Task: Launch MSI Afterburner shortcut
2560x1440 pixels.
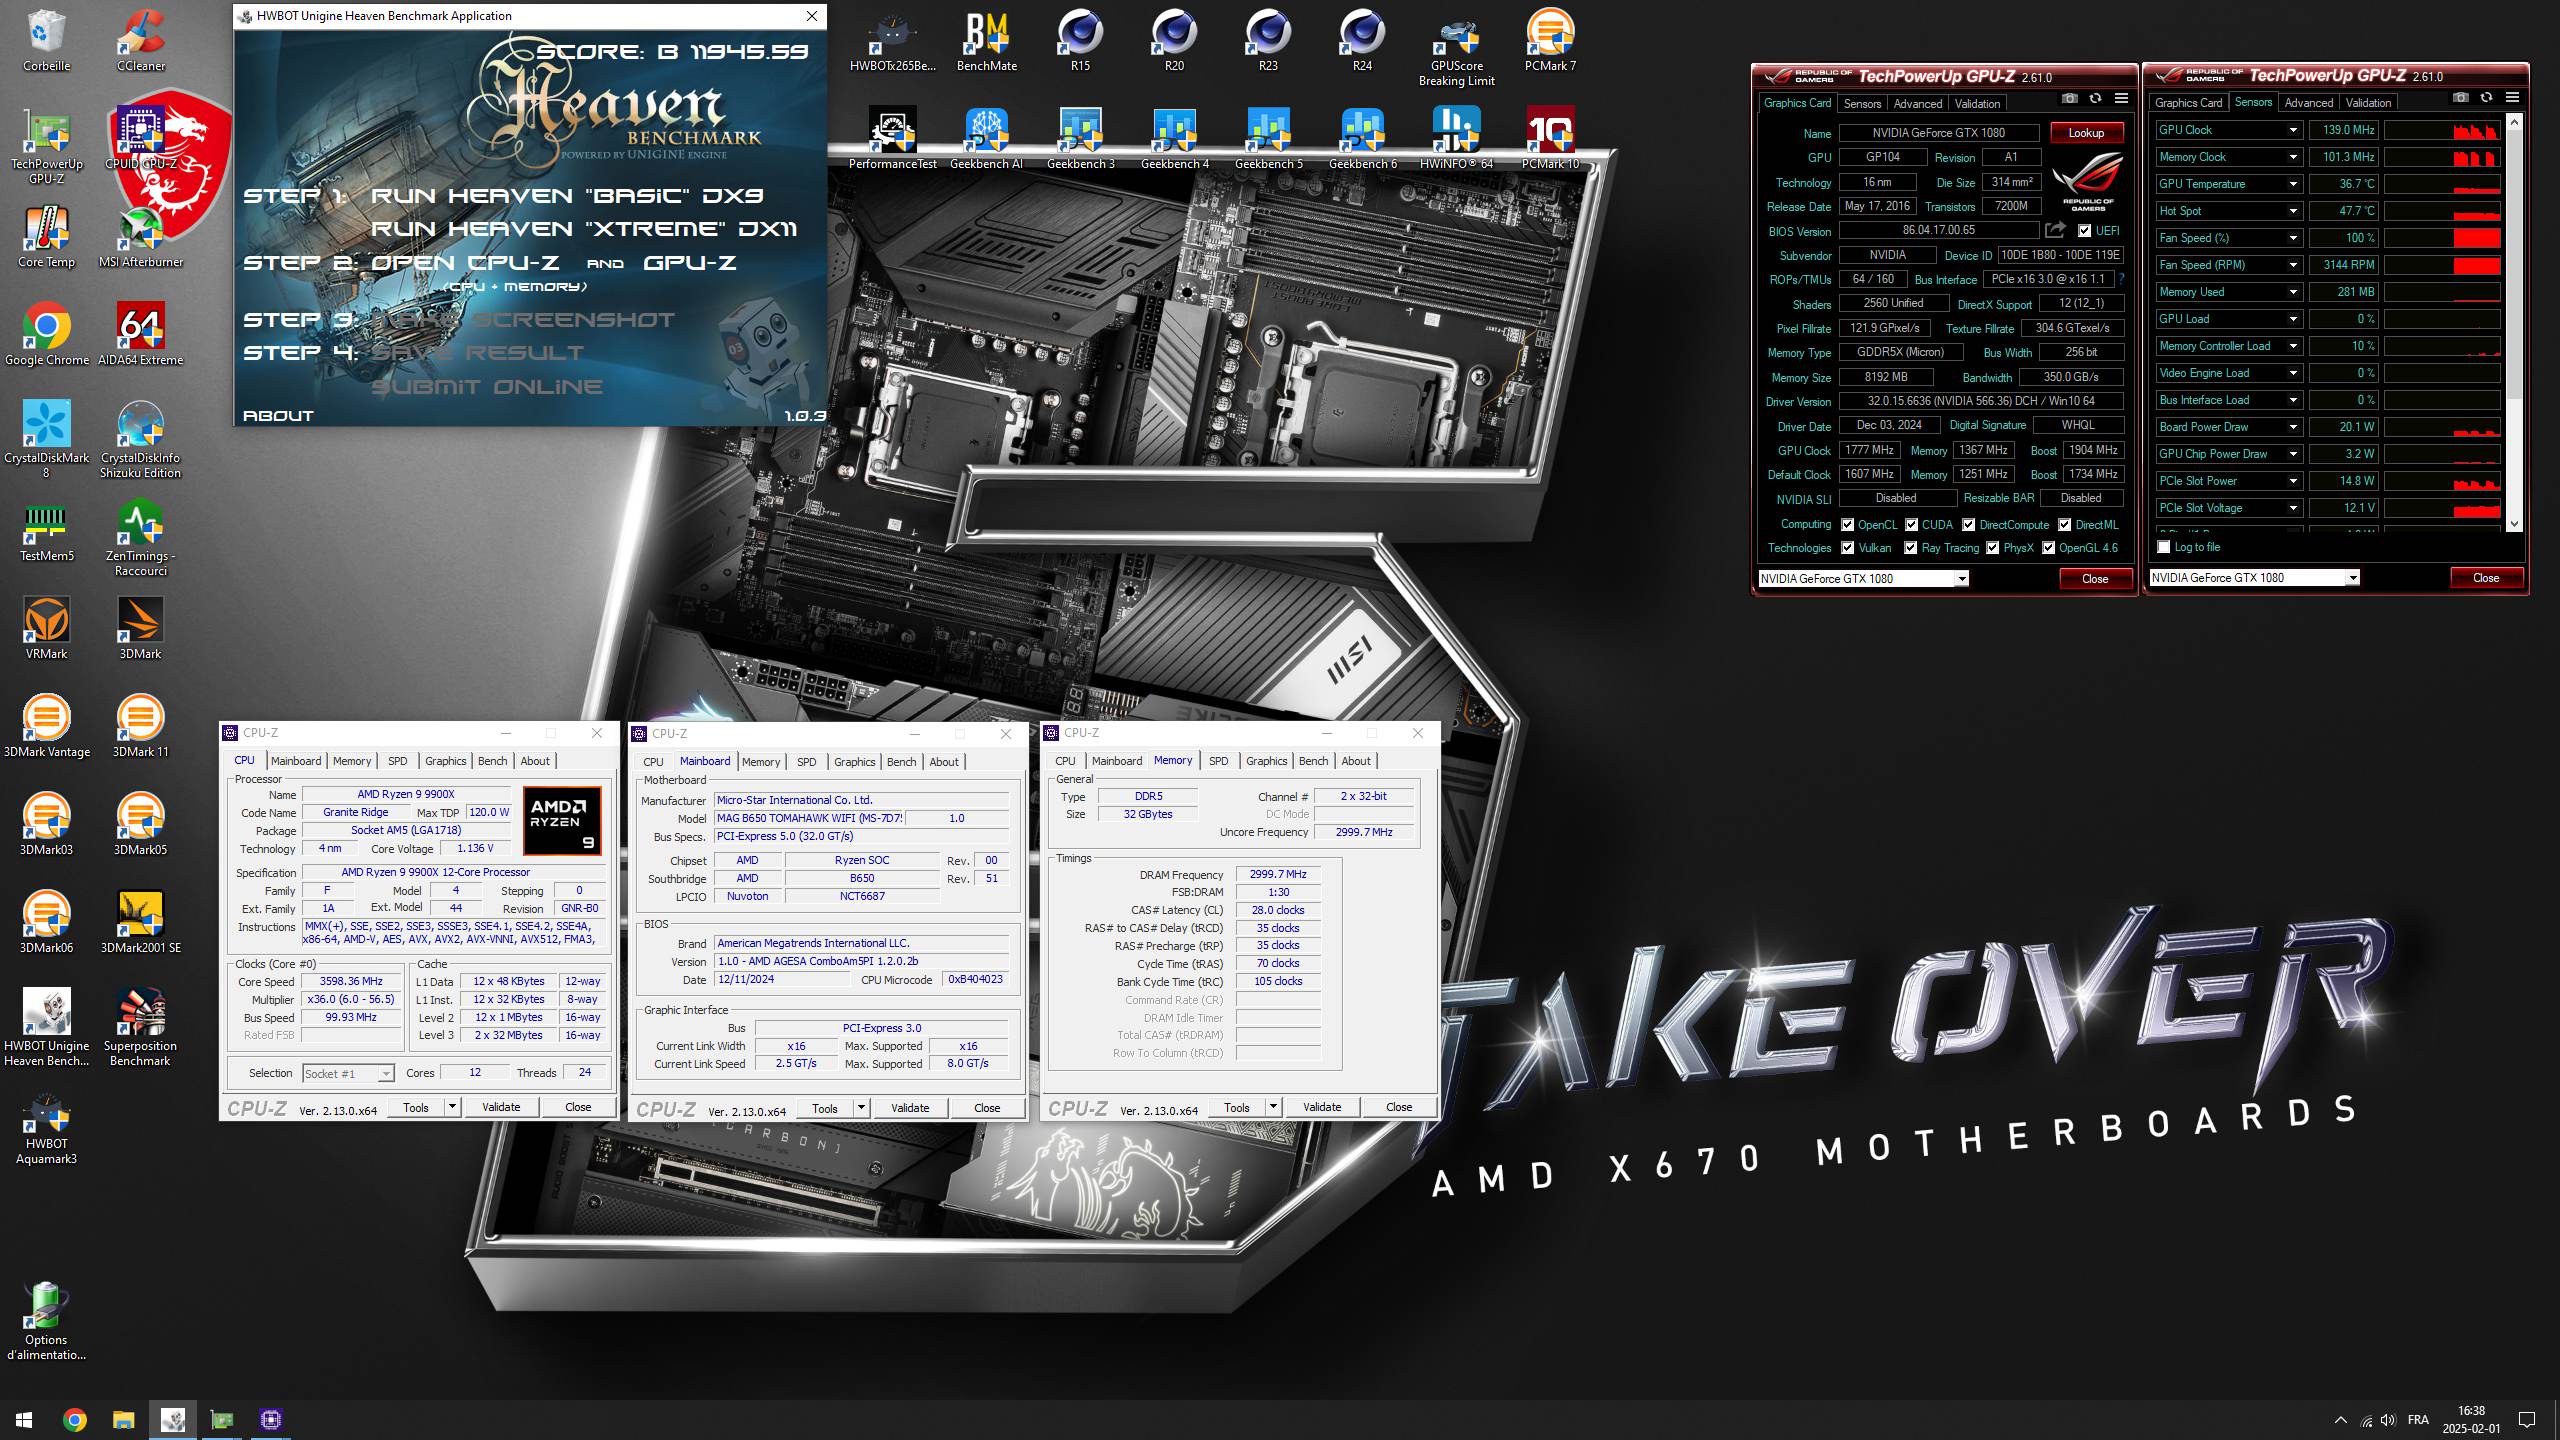Action: click(140, 236)
